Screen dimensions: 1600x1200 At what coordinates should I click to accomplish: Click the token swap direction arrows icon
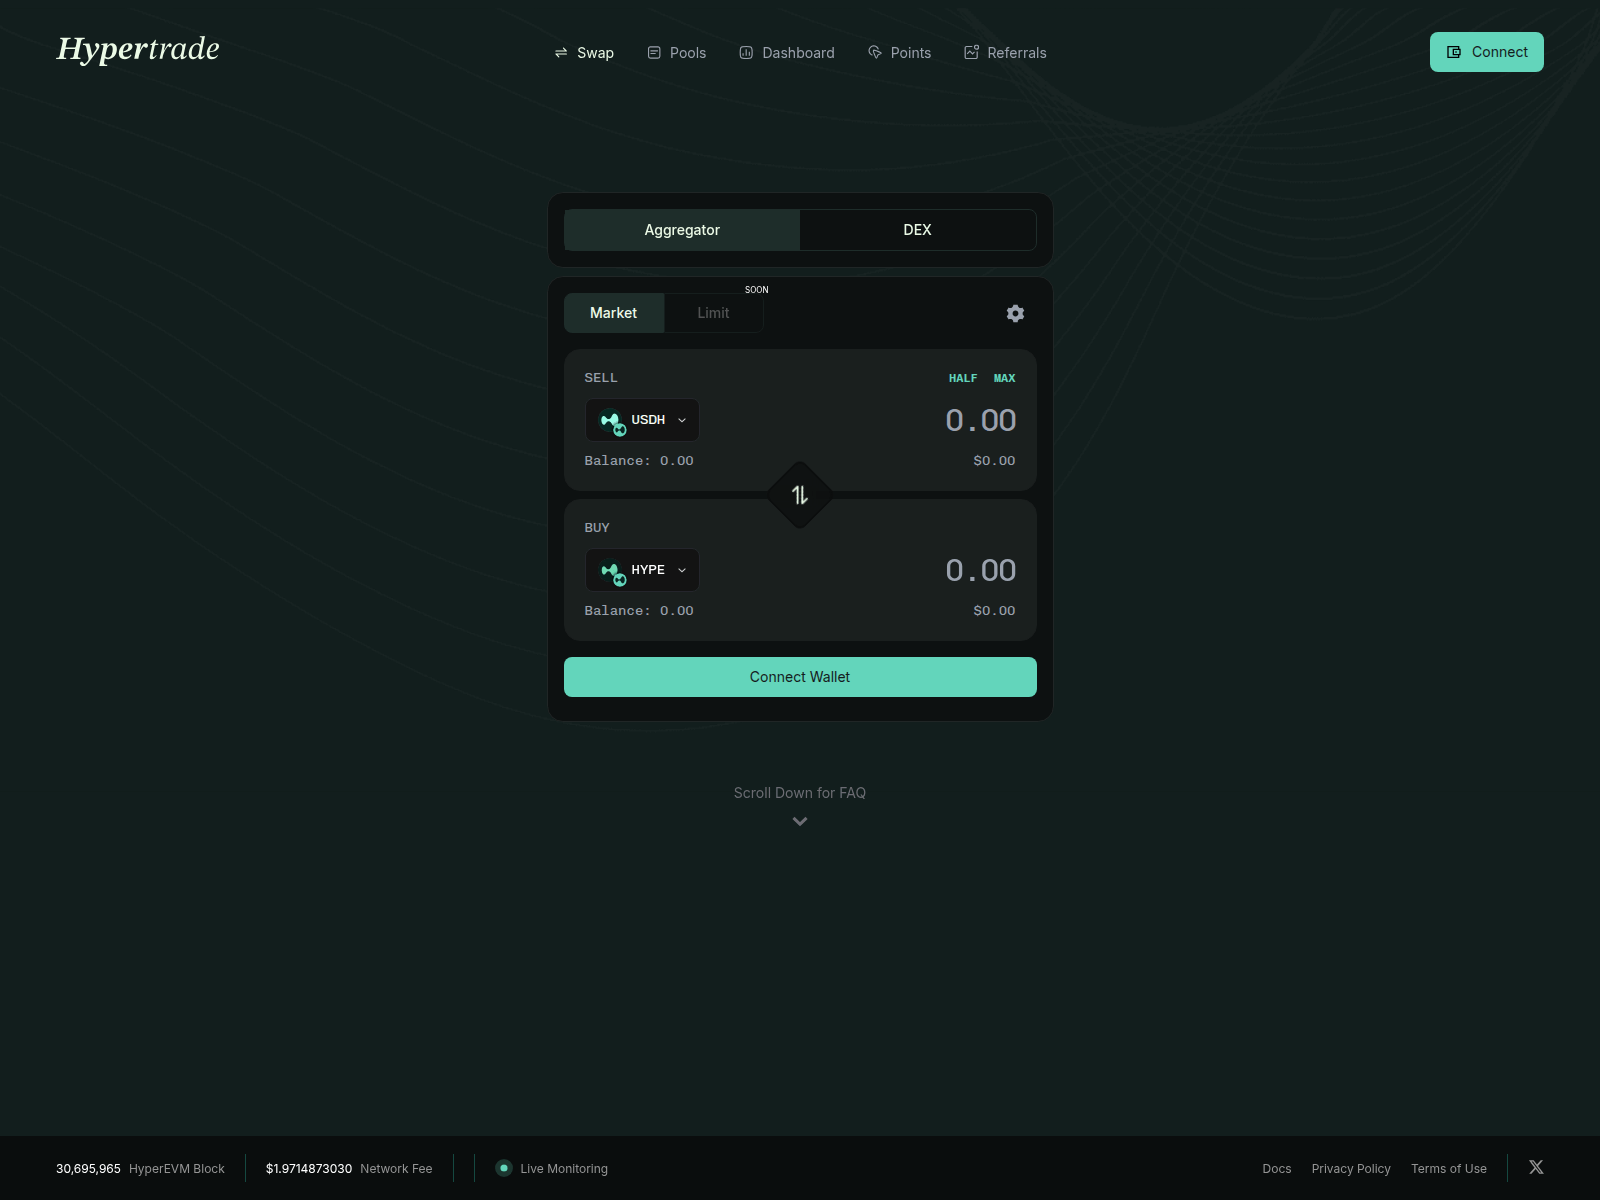[799, 494]
